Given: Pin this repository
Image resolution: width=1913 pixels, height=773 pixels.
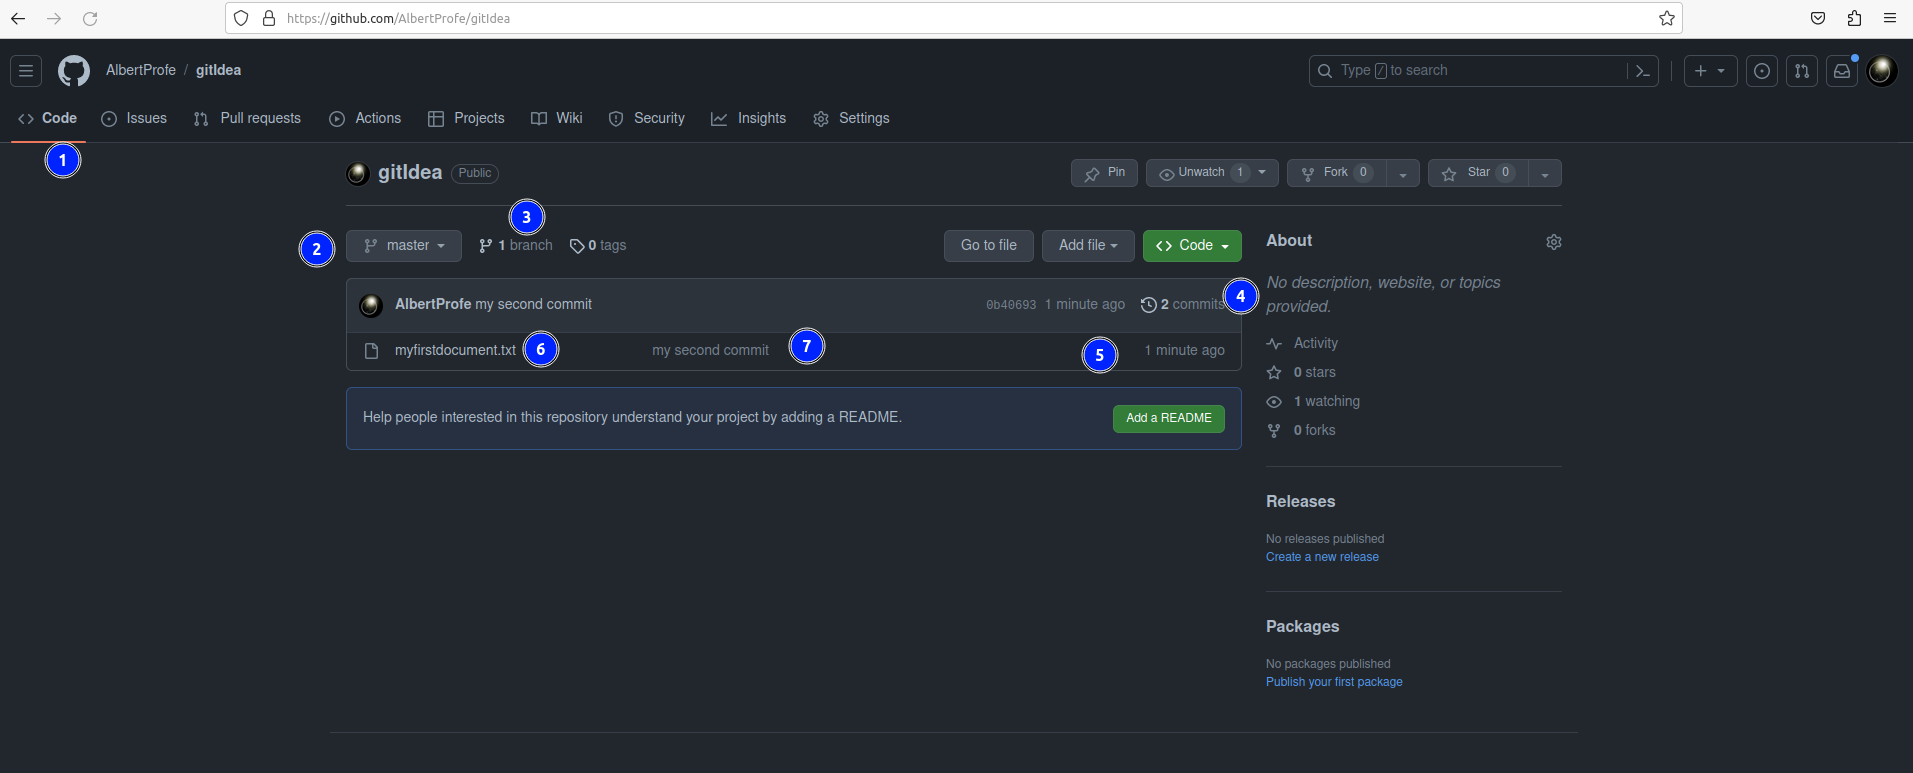Looking at the screenshot, I should click(x=1104, y=173).
